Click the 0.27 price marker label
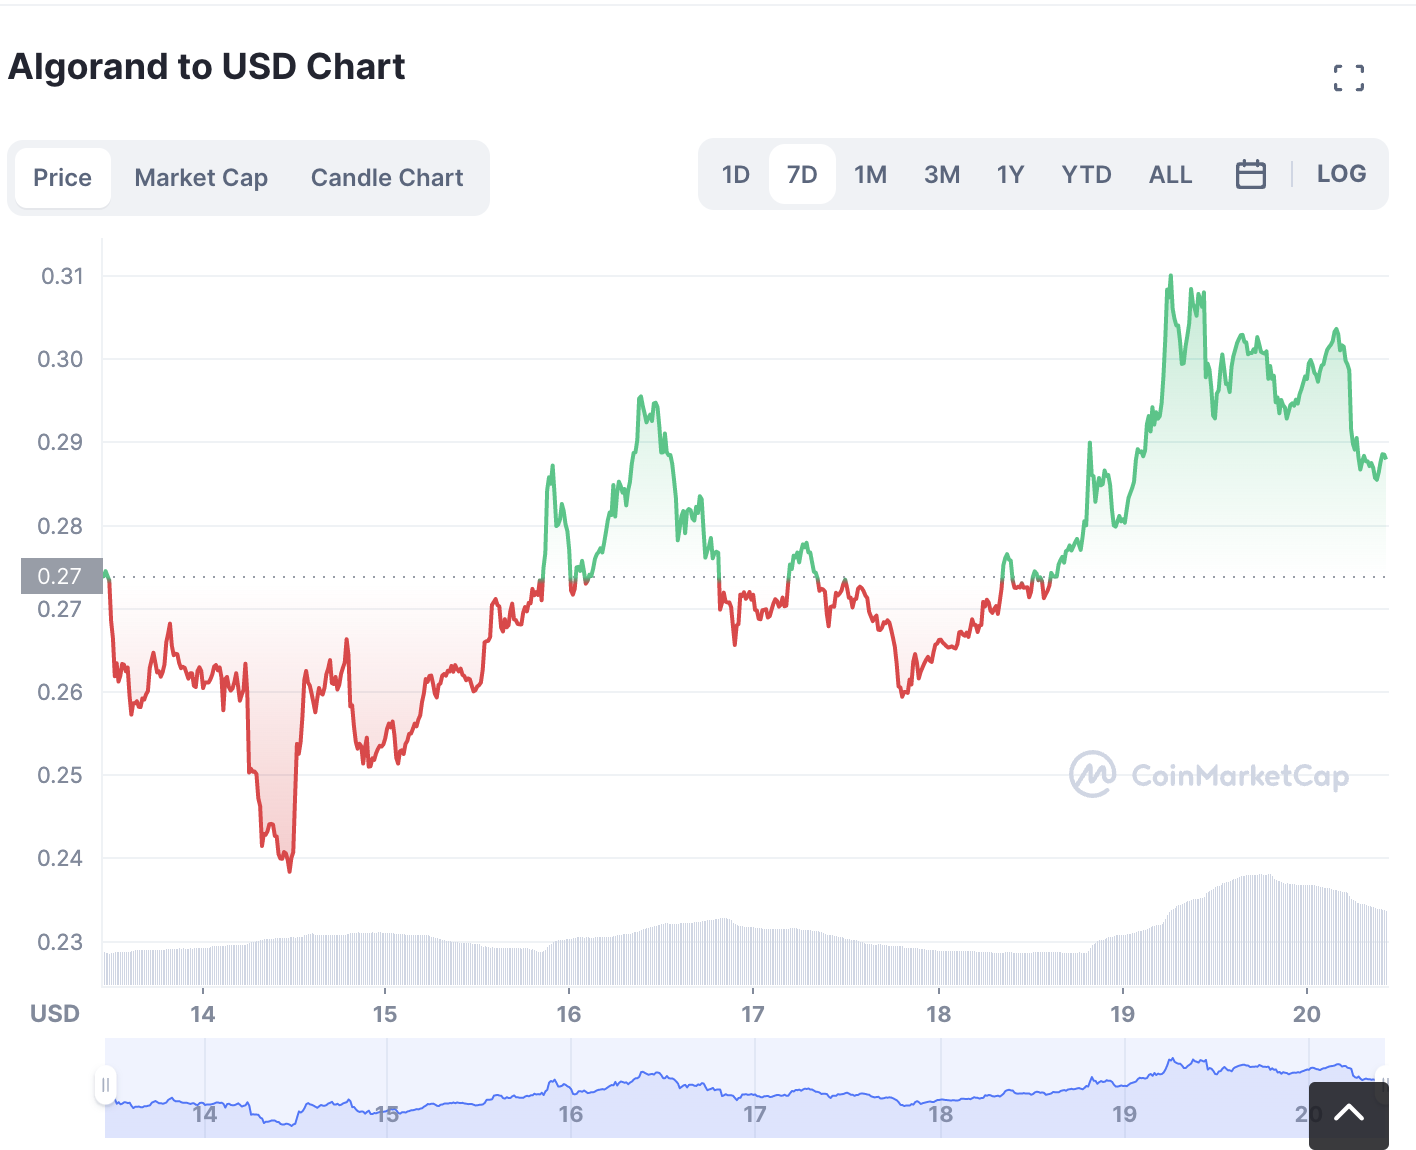 [62, 576]
